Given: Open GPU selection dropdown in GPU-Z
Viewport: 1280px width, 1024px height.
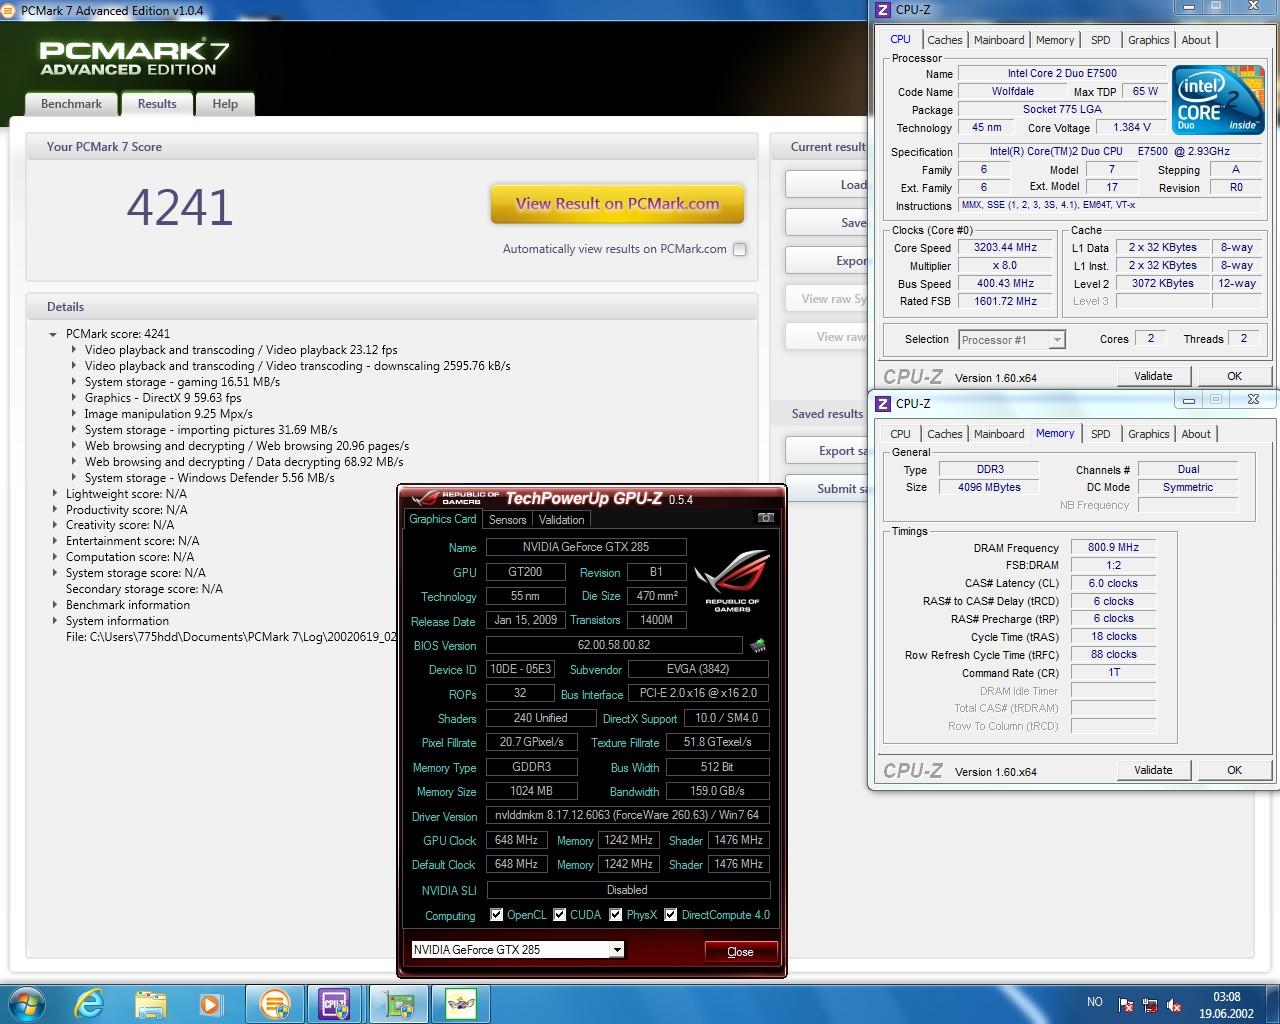Looking at the screenshot, I should tap(617, 949).
